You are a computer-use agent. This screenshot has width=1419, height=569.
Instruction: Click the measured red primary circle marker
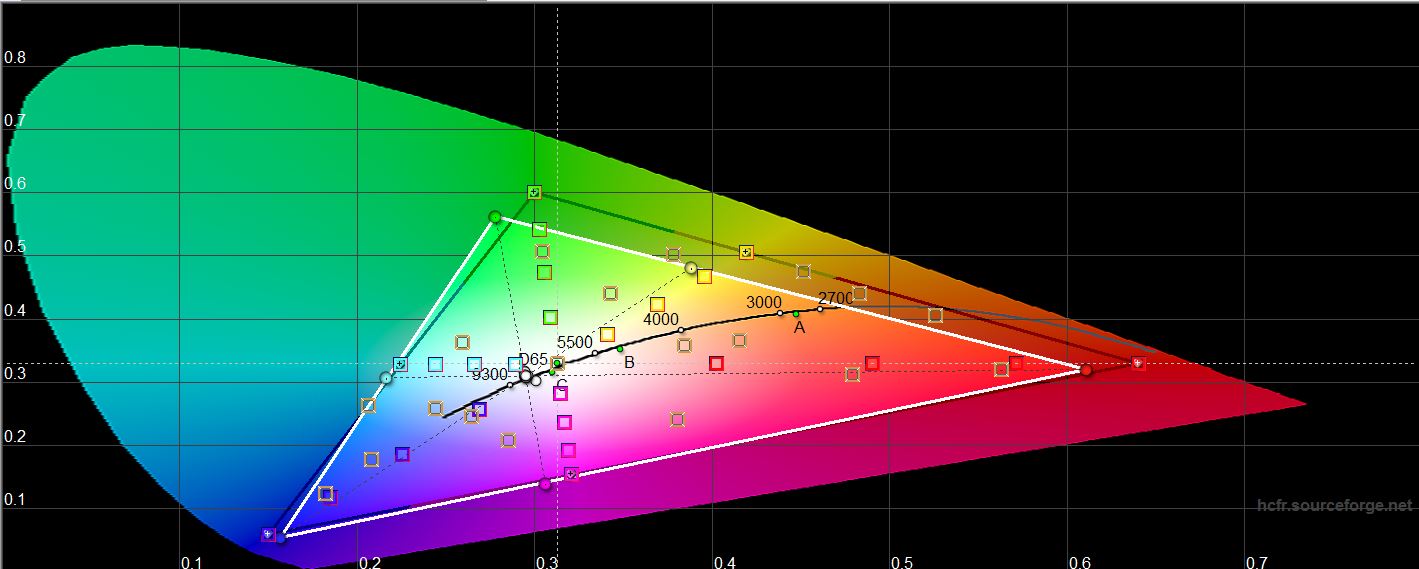click(x=1087, y=370)
